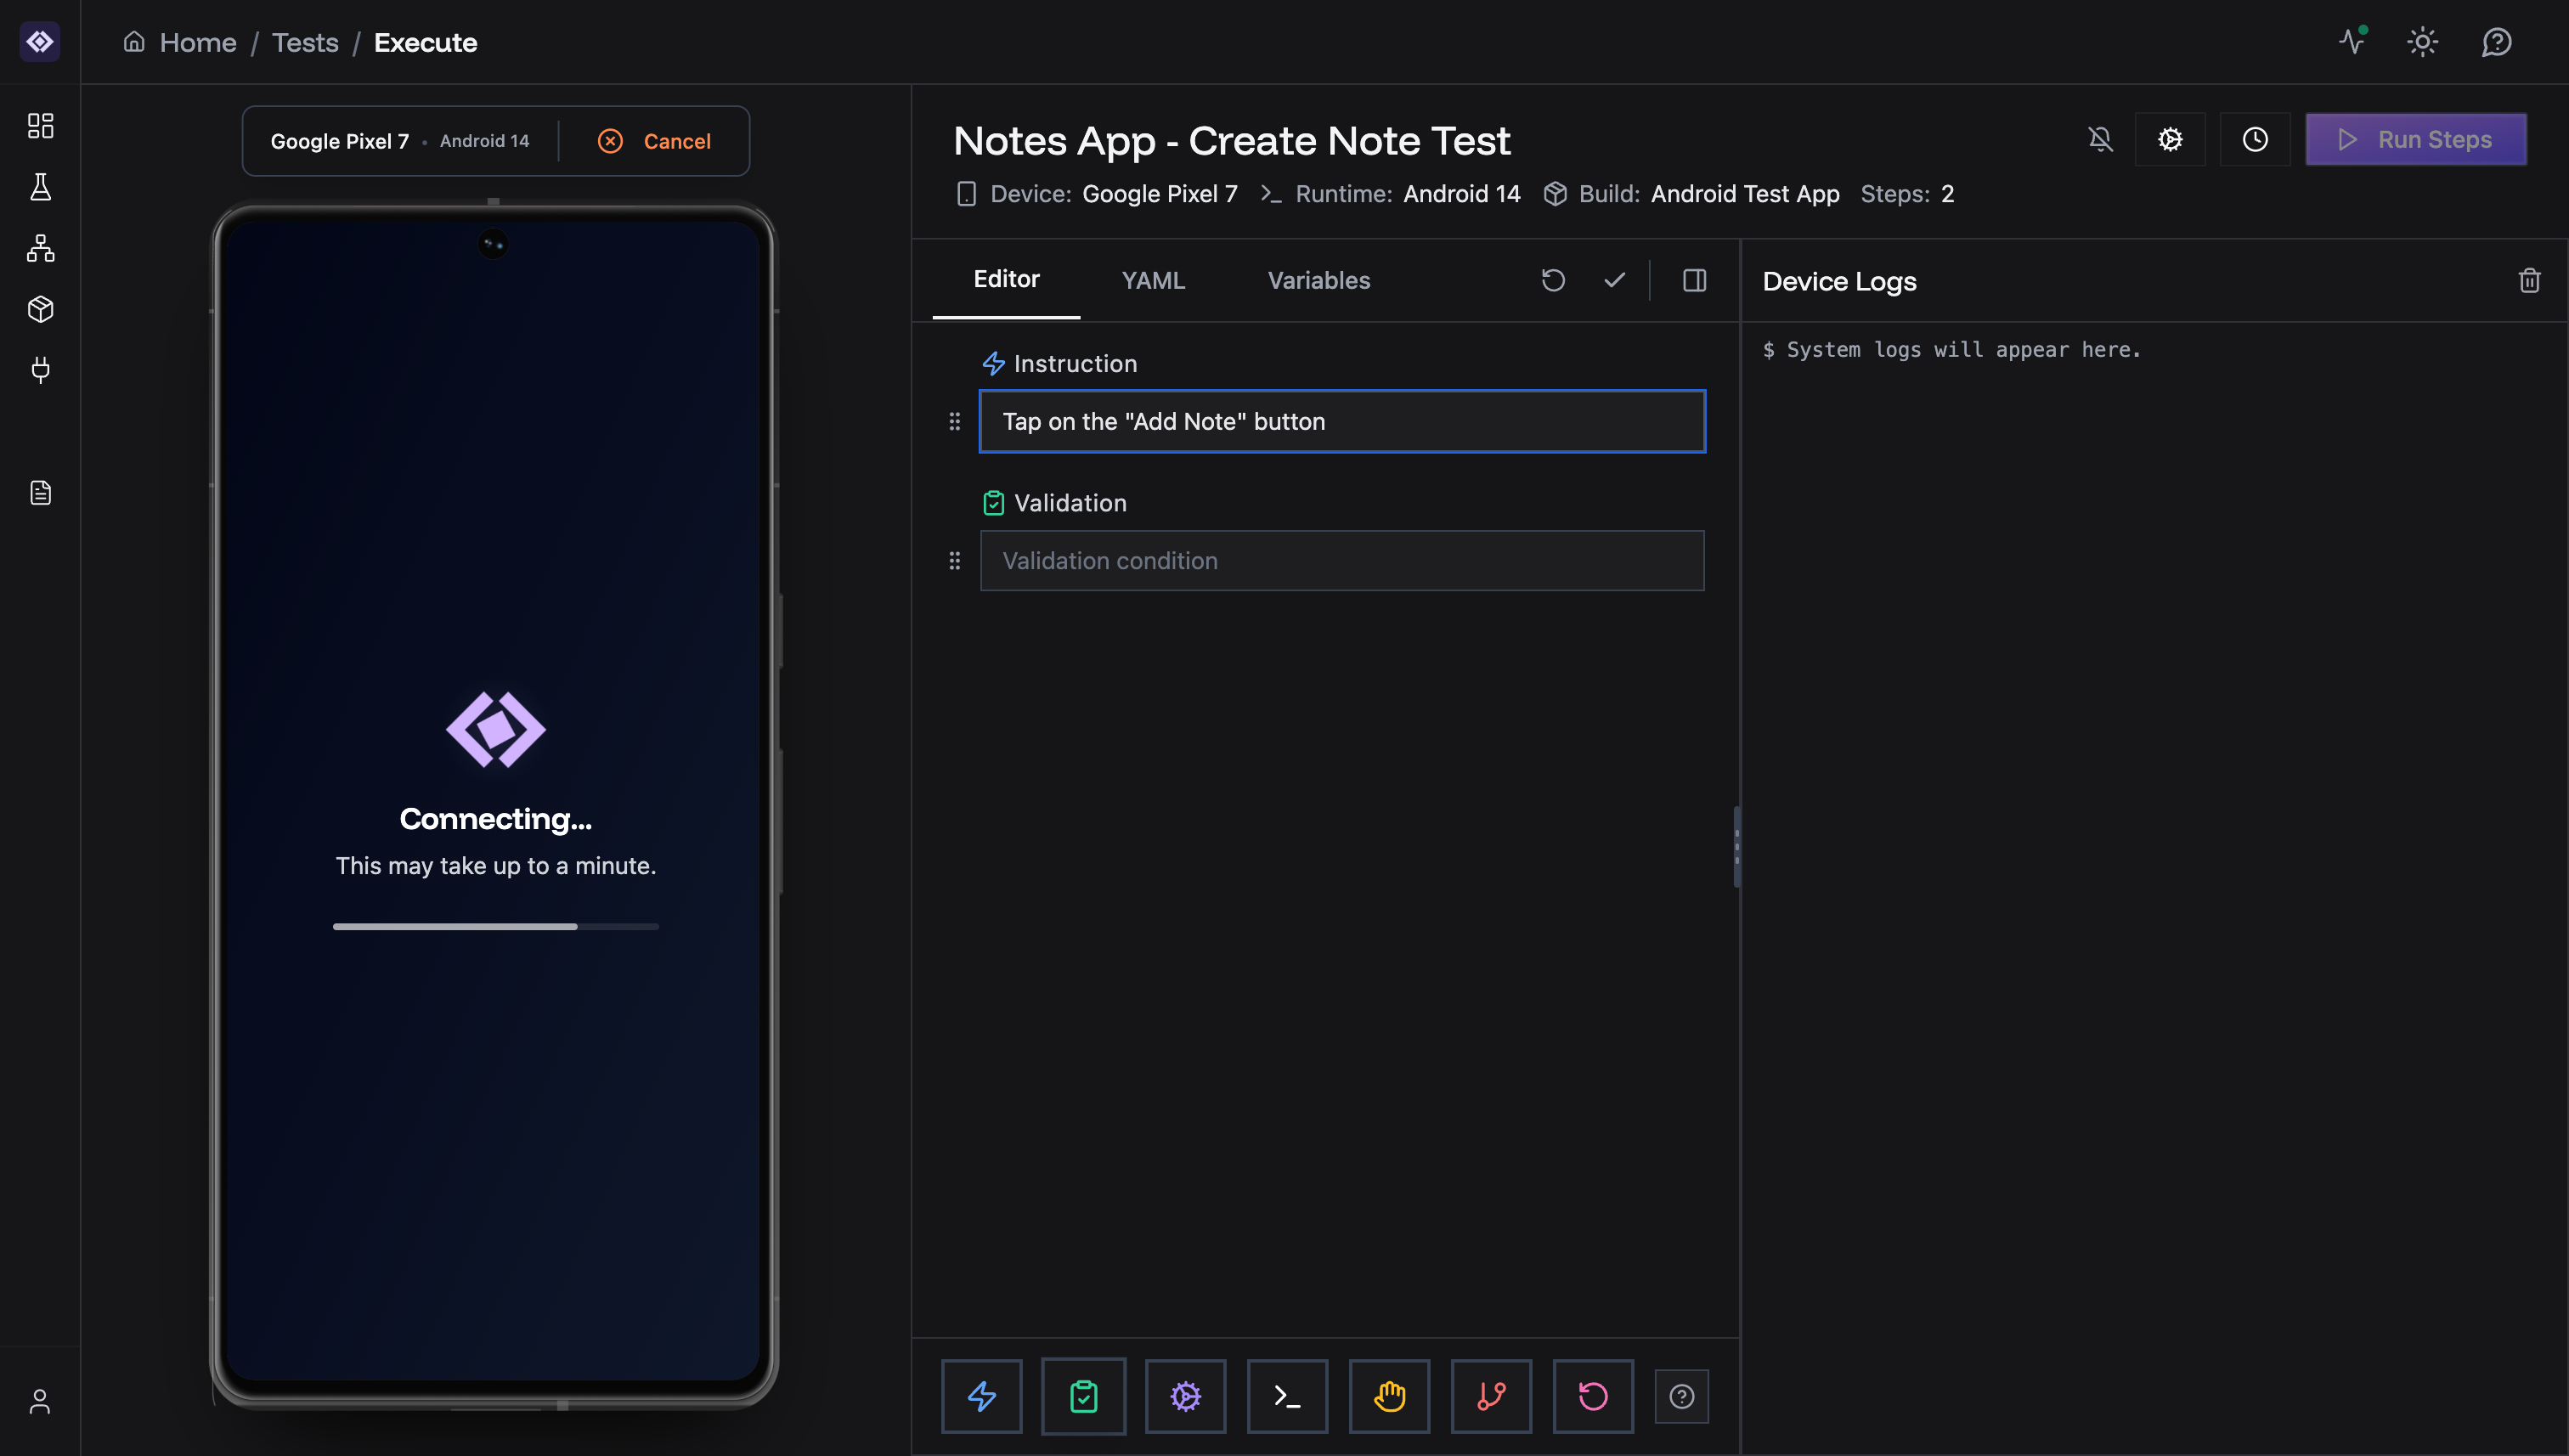Click the Validation condition input field
Screen dimensions: 2569x1456
(x=1341, y=560)
